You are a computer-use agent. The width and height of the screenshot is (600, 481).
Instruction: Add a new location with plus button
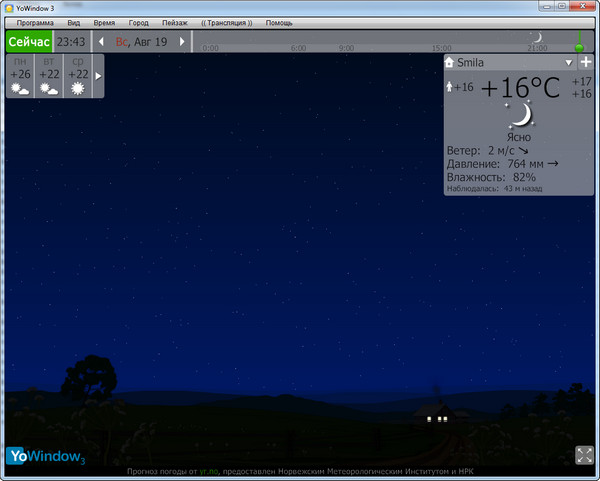tap(585, 62)
